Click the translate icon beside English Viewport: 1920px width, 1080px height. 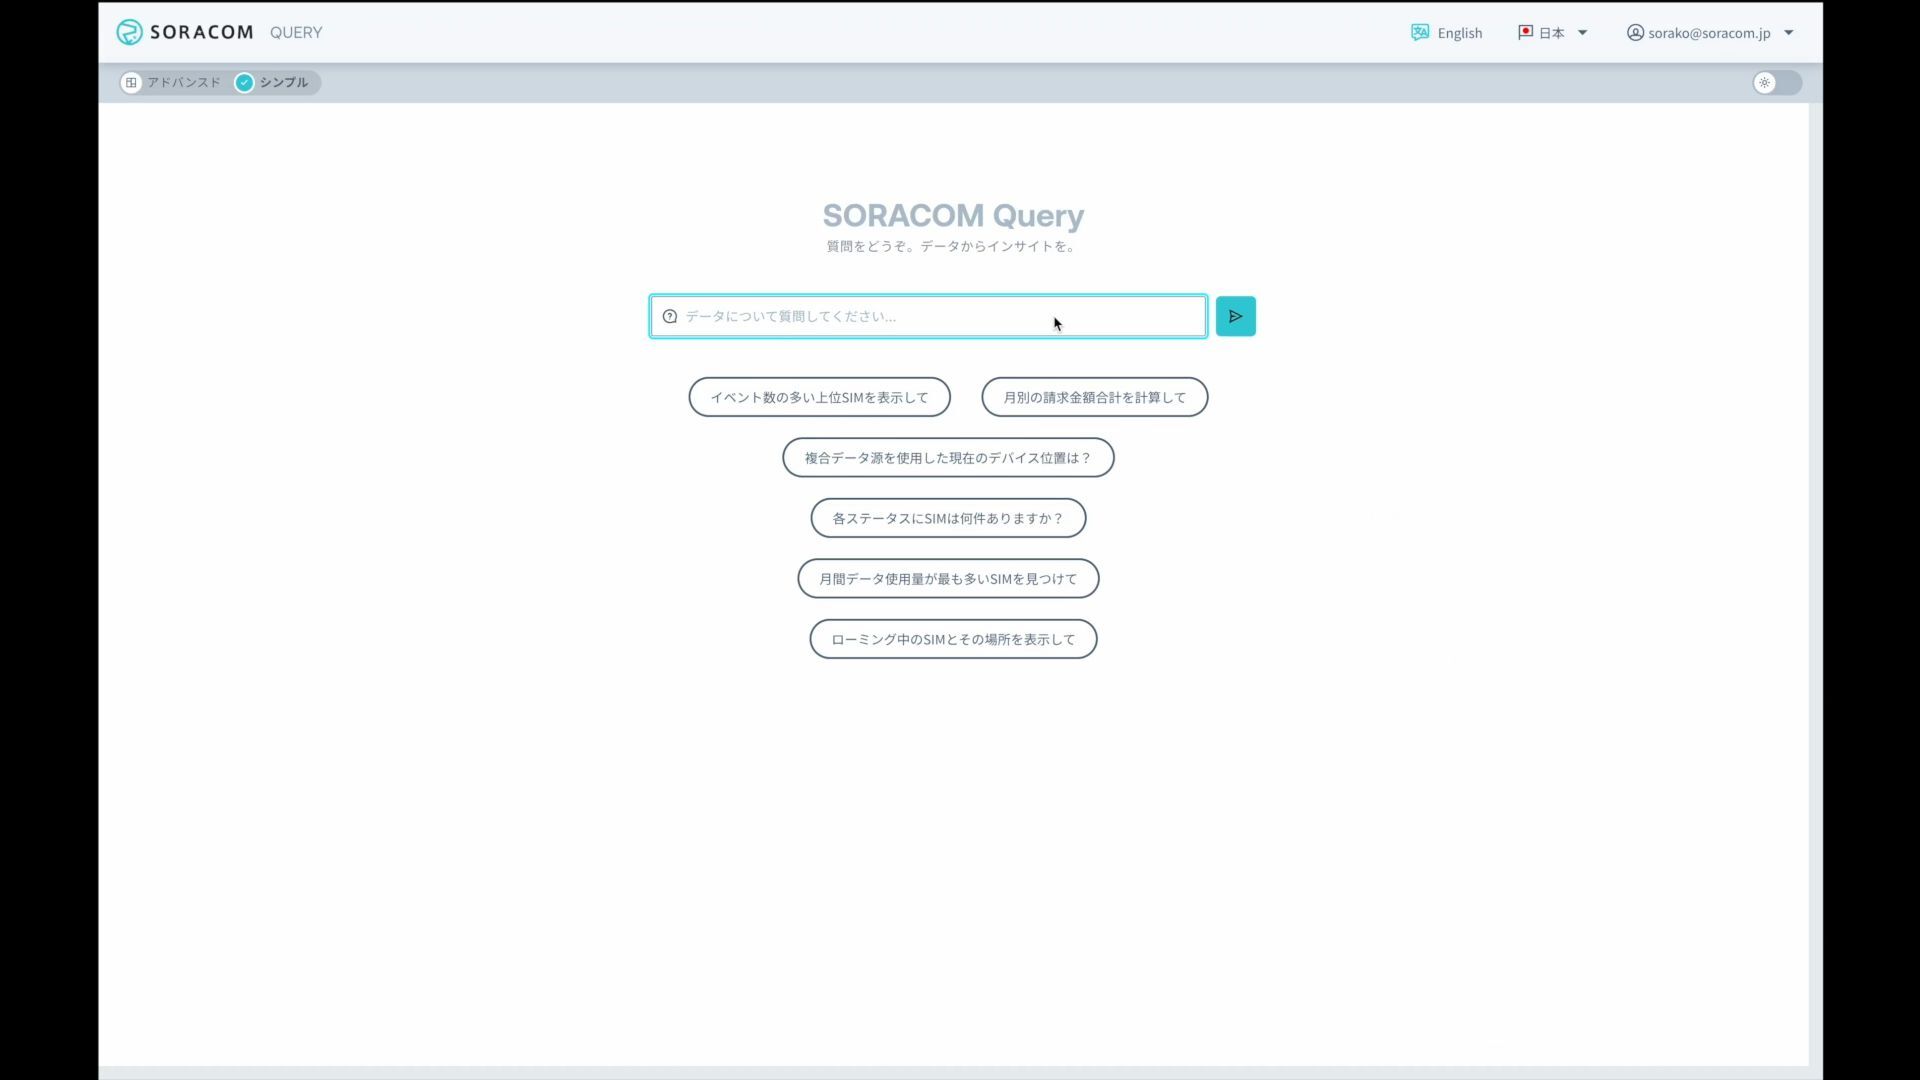[x=1420, y=32]
